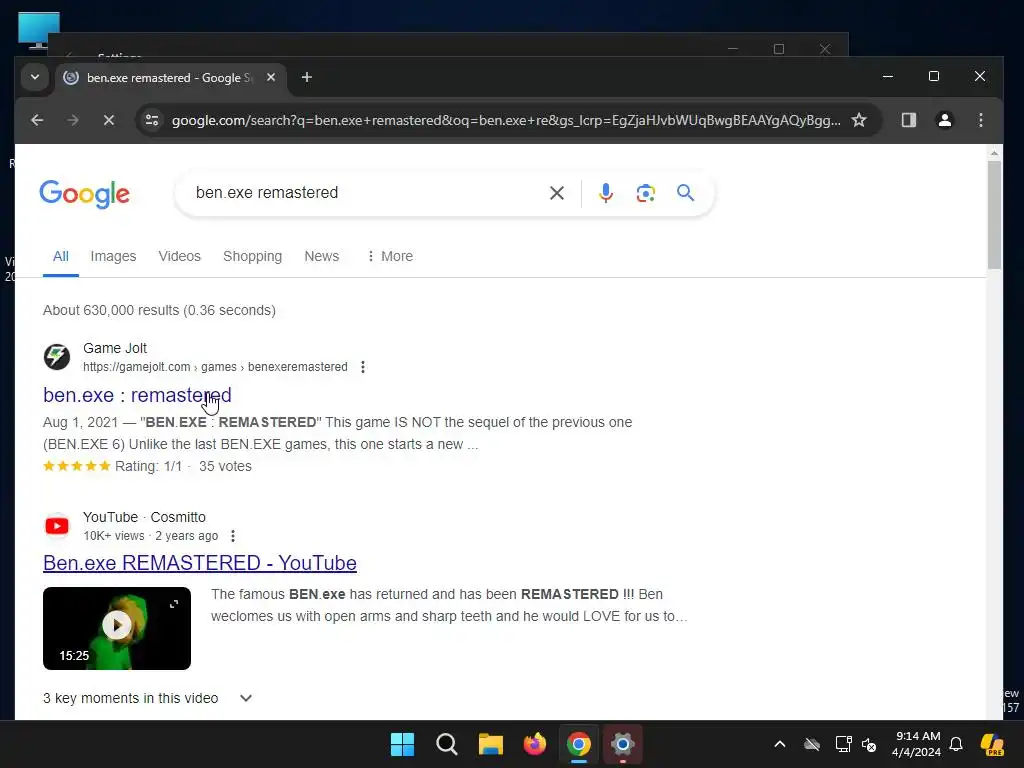Click the Chrome taskbar icon
The width and height of the screenshot is (1024, 768).
pos(579,744)
